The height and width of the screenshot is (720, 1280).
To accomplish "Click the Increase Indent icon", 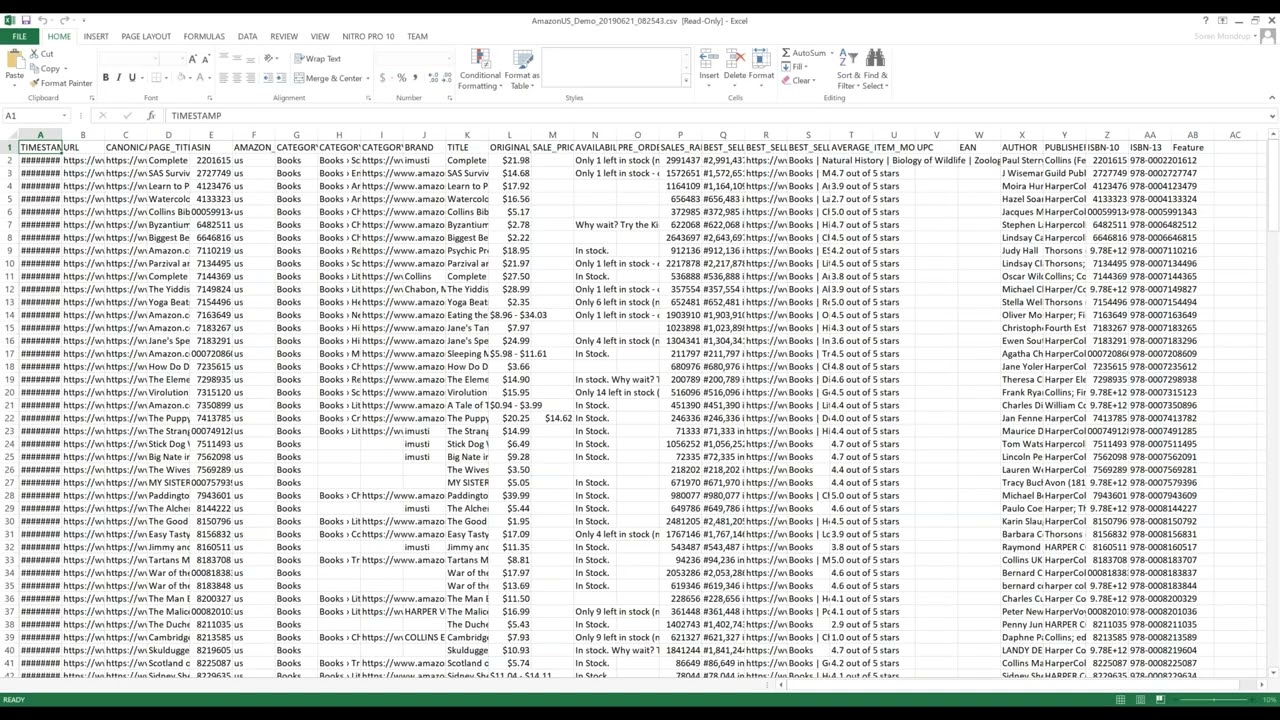I will pyautogui.click(x=283, y=78).
